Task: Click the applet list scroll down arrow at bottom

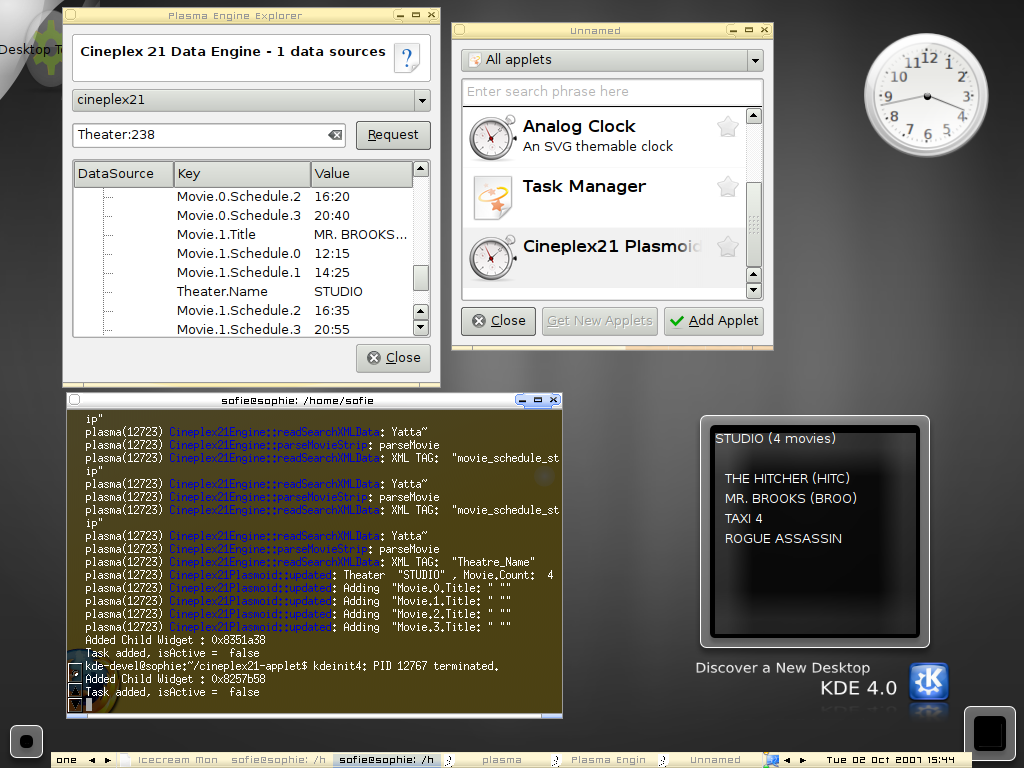Action: (754, 290)
